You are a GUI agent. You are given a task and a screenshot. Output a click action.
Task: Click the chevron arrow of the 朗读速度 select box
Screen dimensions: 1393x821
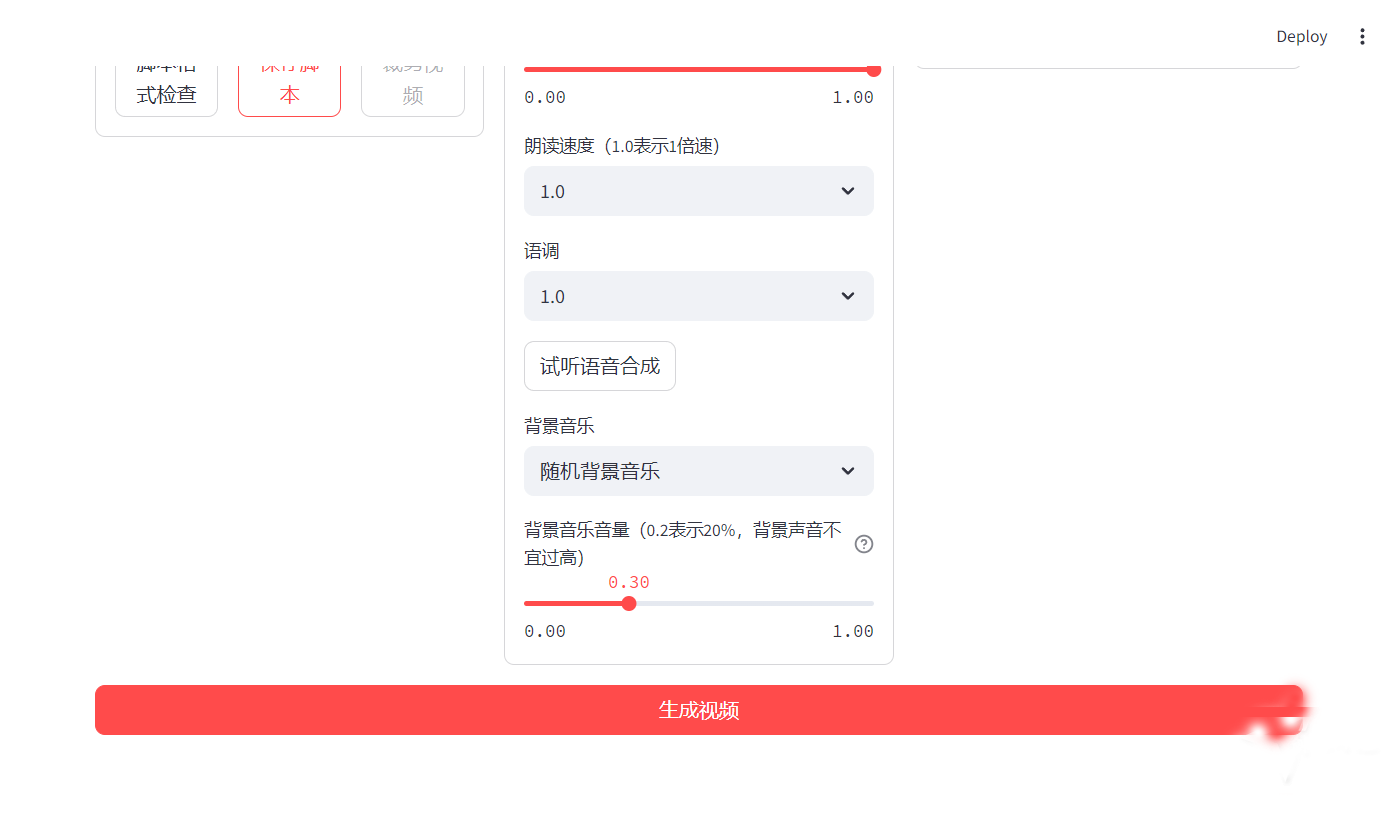click(x=848, y=191)
